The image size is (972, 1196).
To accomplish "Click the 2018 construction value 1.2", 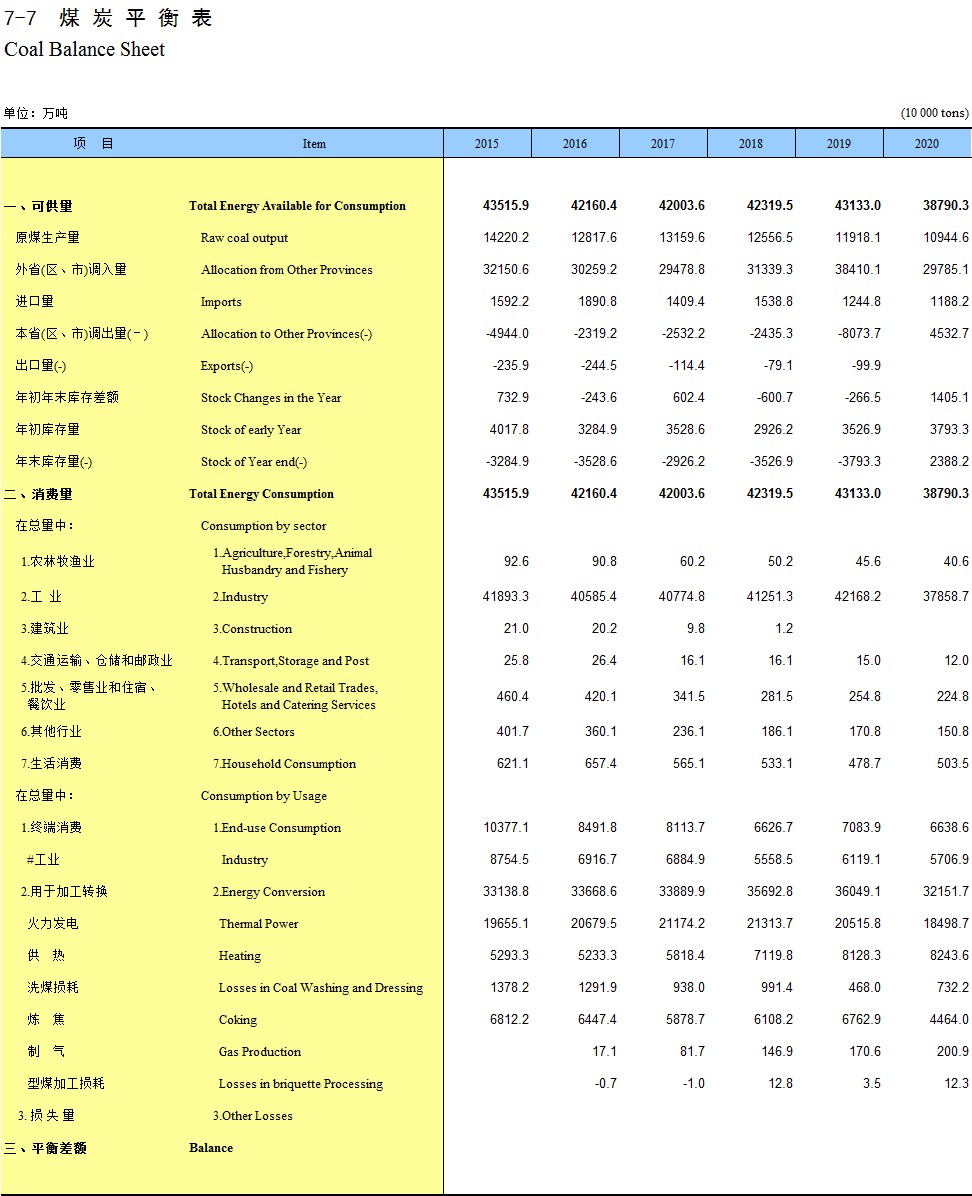I will (784, 629).
